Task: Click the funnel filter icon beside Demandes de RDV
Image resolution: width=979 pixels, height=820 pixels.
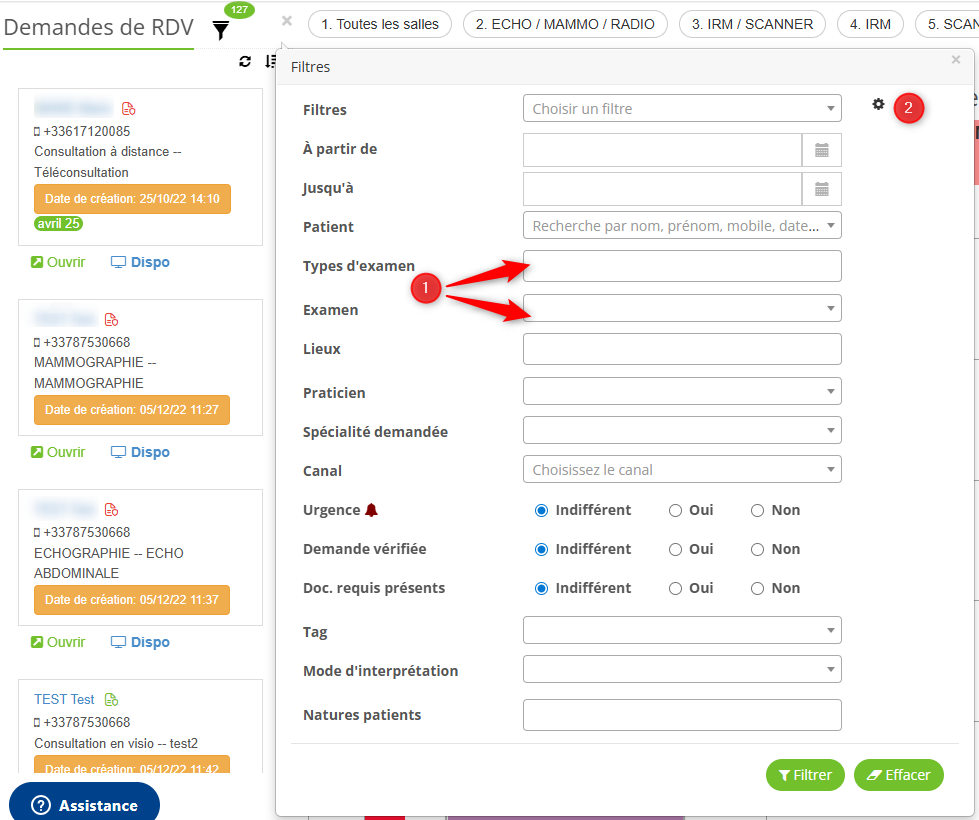Action: click(x=221, y=31)
